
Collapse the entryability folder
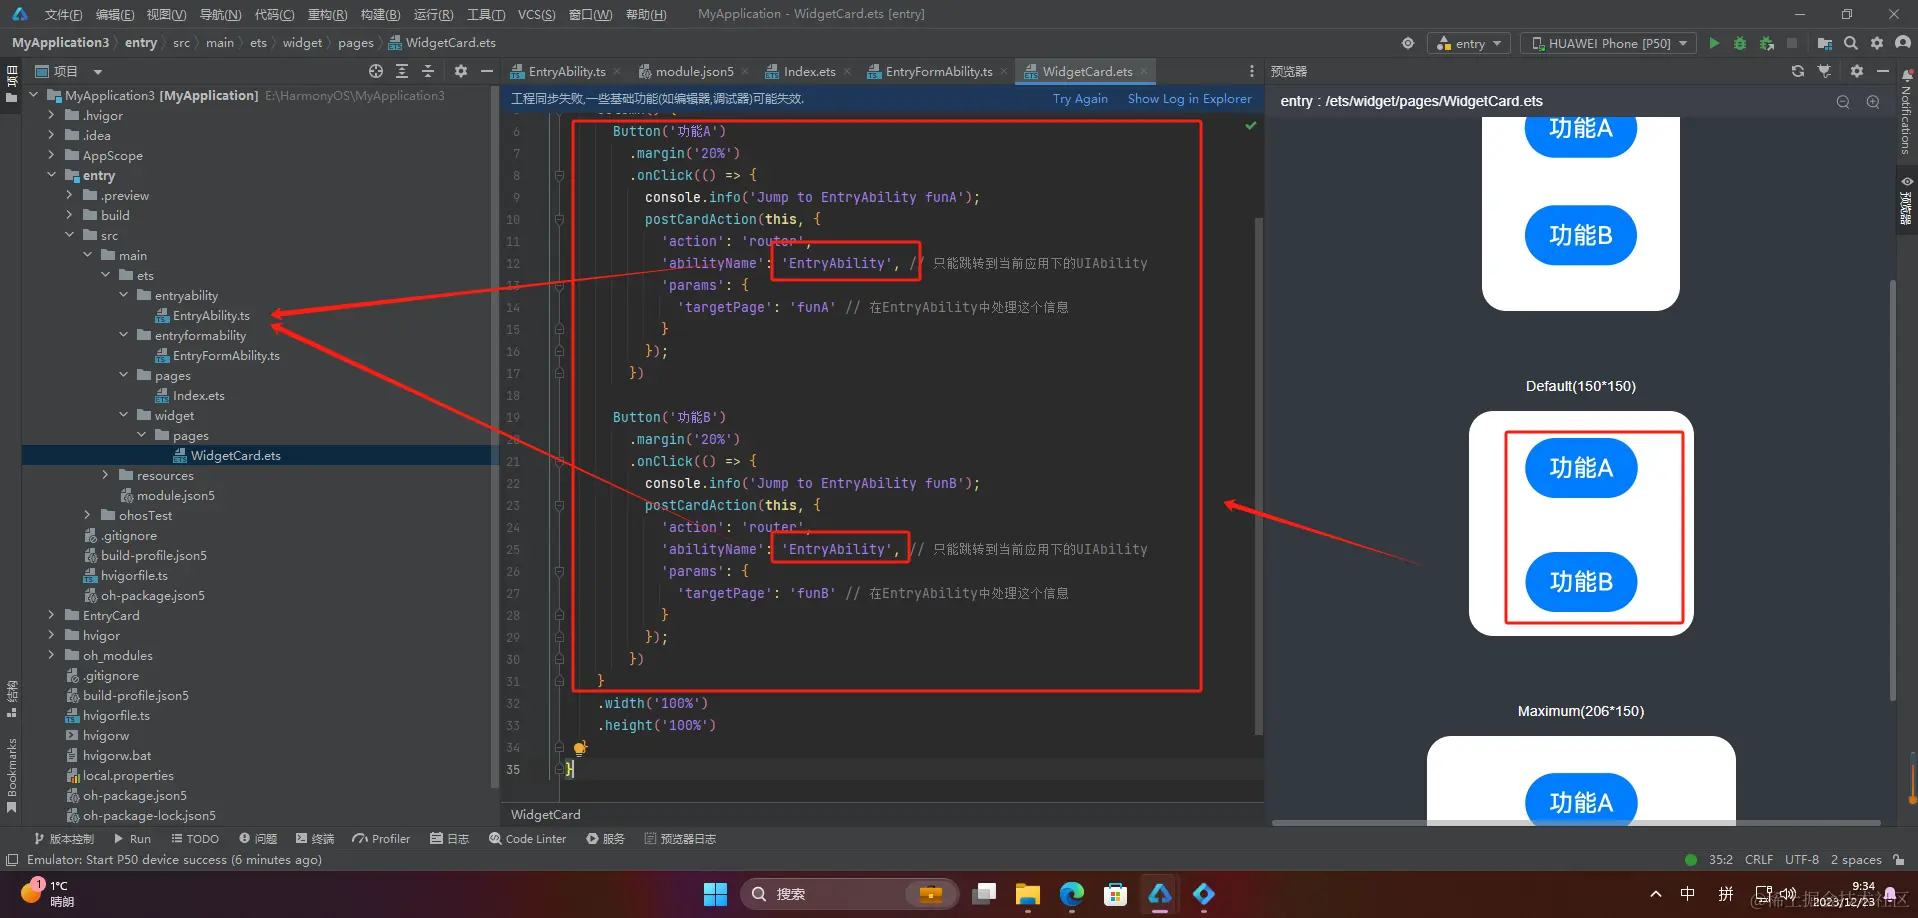(123, 295)
